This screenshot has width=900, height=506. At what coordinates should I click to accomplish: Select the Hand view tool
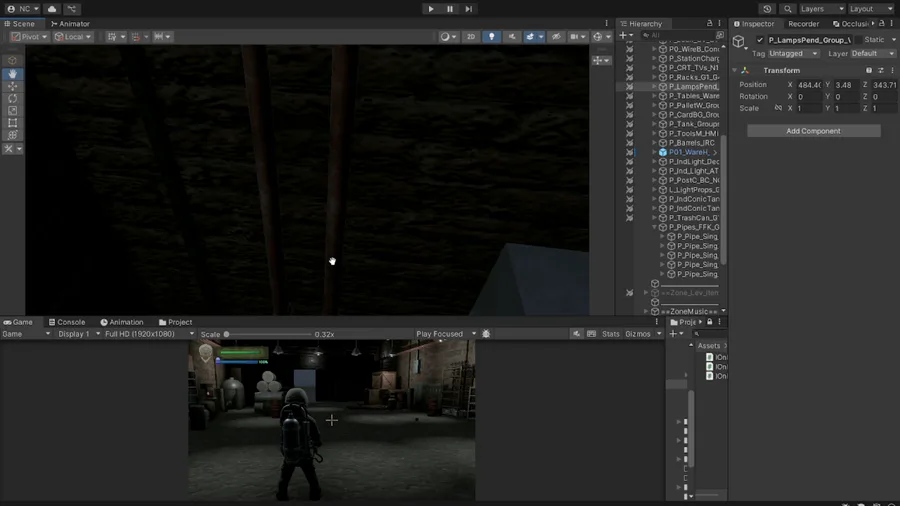coord(12,73)
